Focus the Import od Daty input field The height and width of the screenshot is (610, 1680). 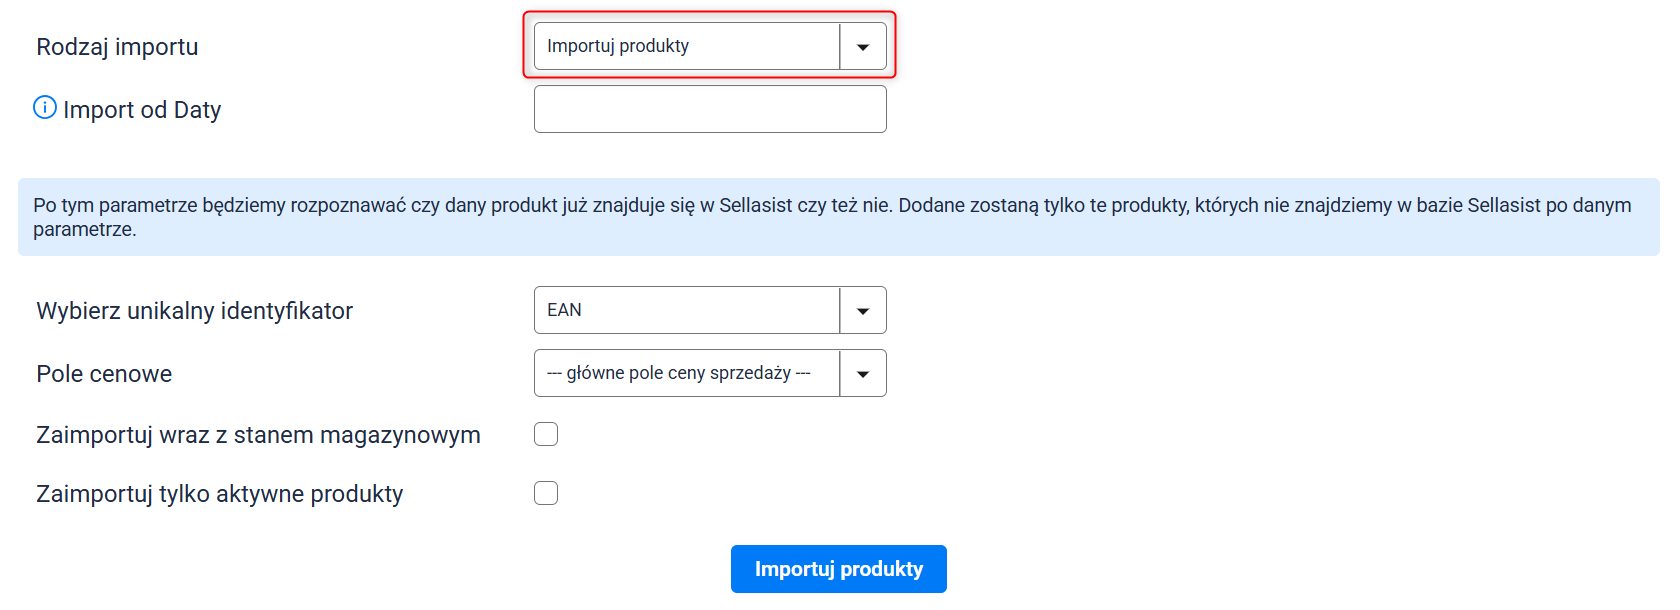(x=710, y=109)
